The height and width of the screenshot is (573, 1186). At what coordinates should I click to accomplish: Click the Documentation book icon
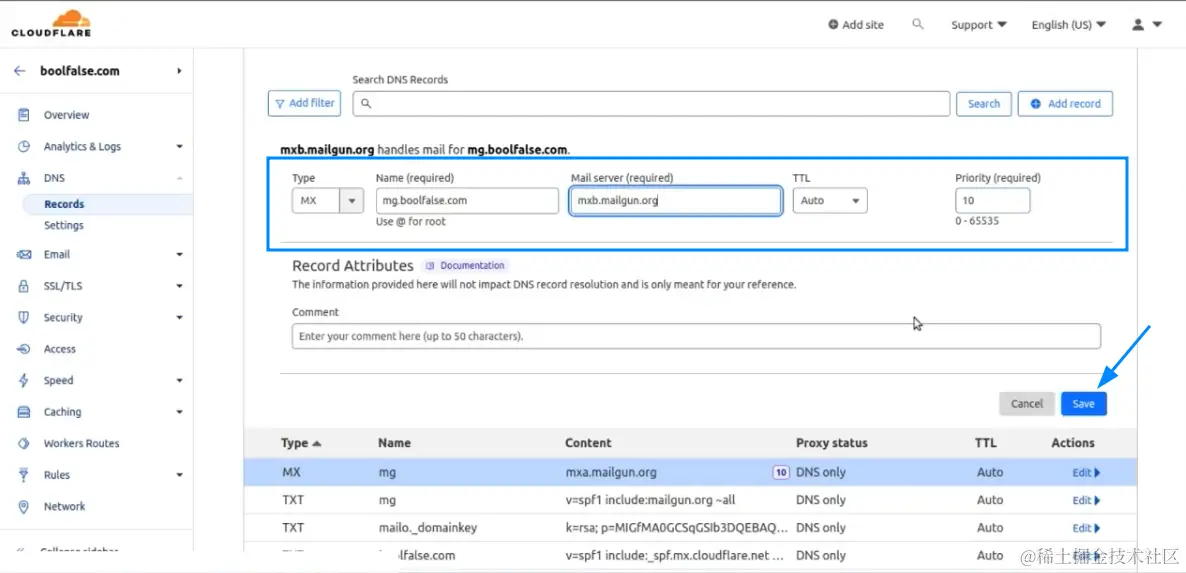coord(430,266)
